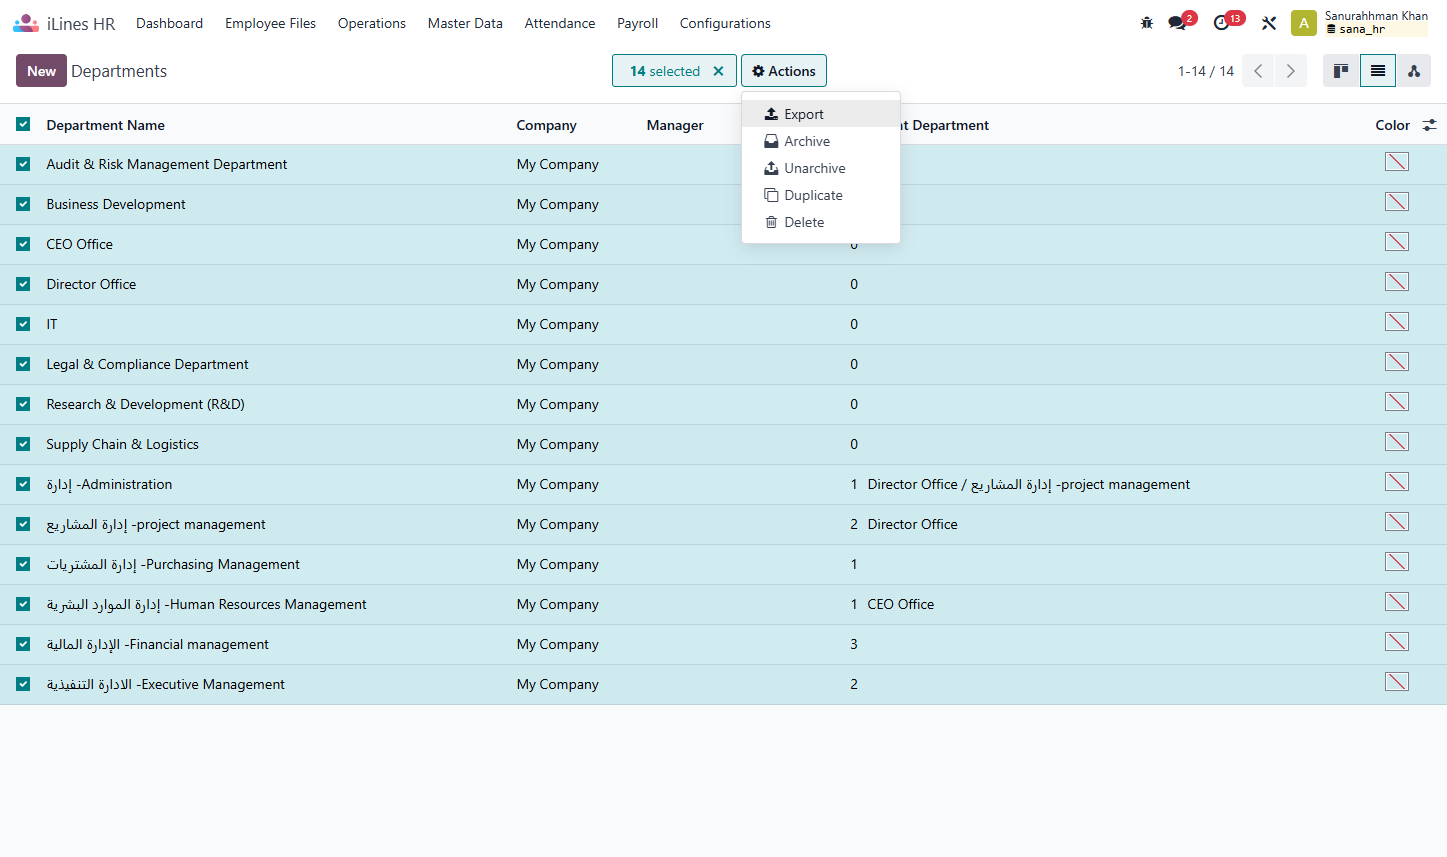
Task: Switch to Kanban view
Action: pos(1341,71)
